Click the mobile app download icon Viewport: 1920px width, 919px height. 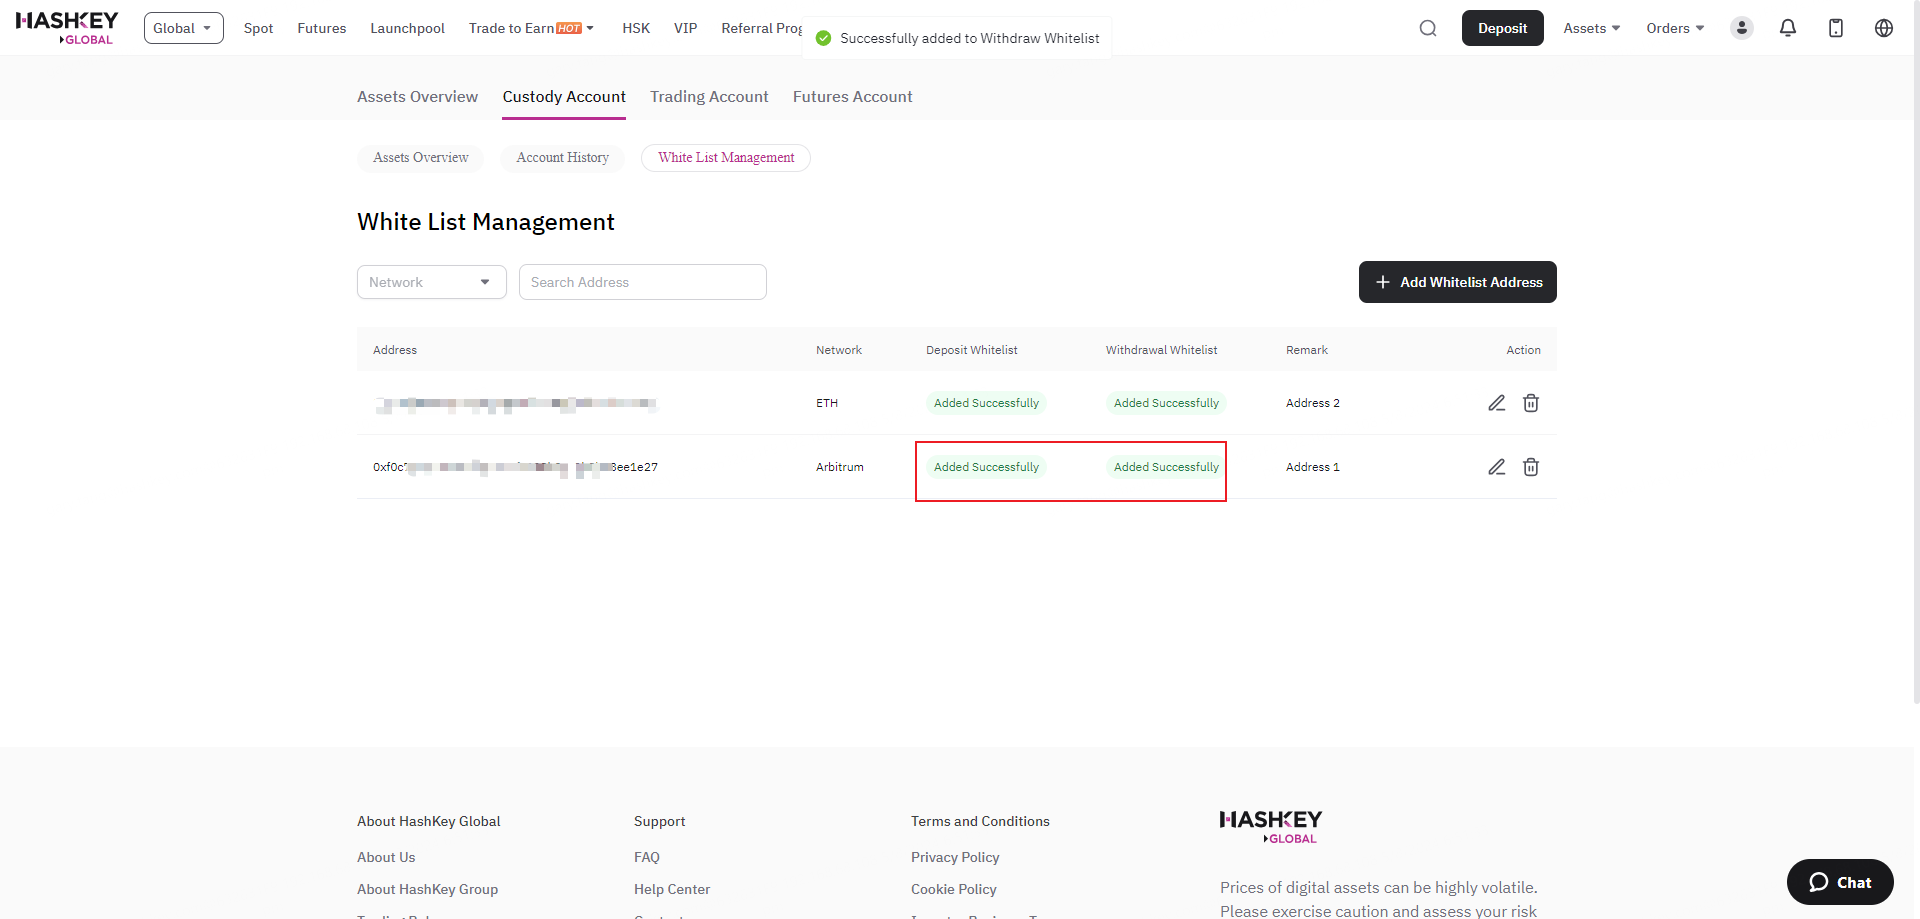1836,28
